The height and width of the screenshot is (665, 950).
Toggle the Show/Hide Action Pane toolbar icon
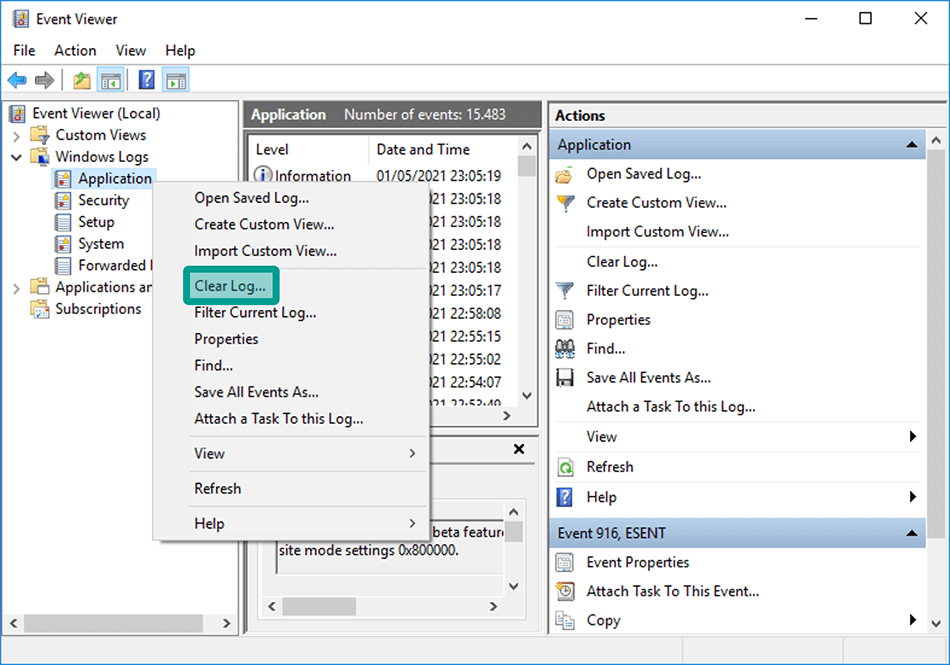click(176, 80)
